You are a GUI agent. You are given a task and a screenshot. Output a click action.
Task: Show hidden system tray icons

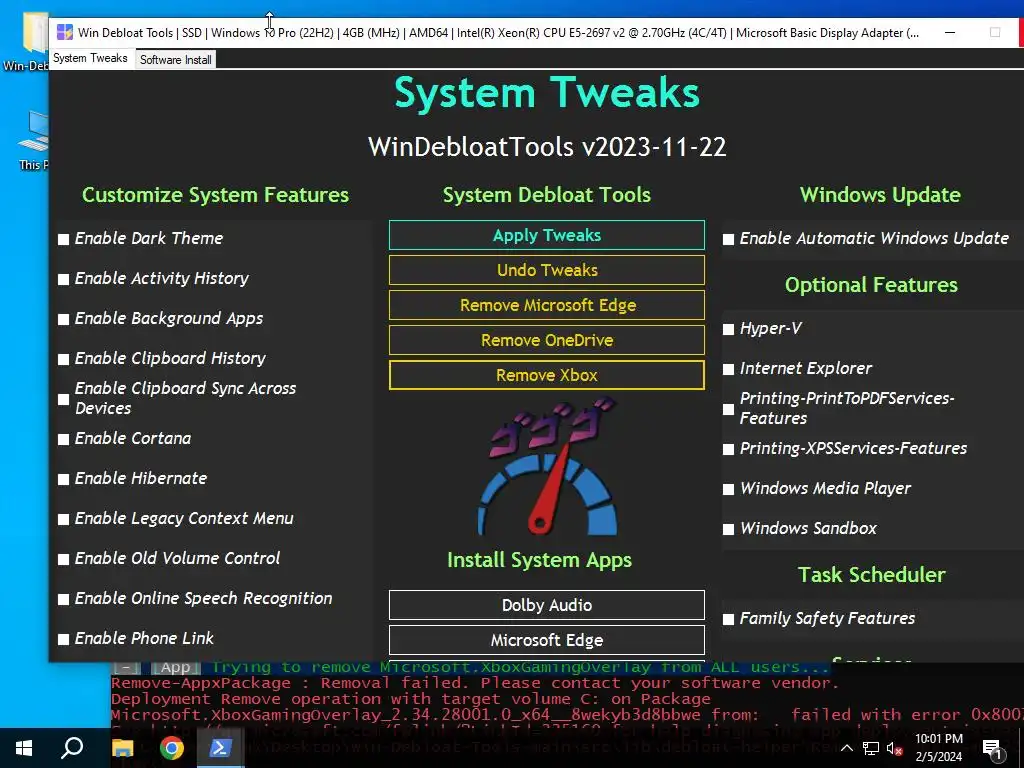846,748
